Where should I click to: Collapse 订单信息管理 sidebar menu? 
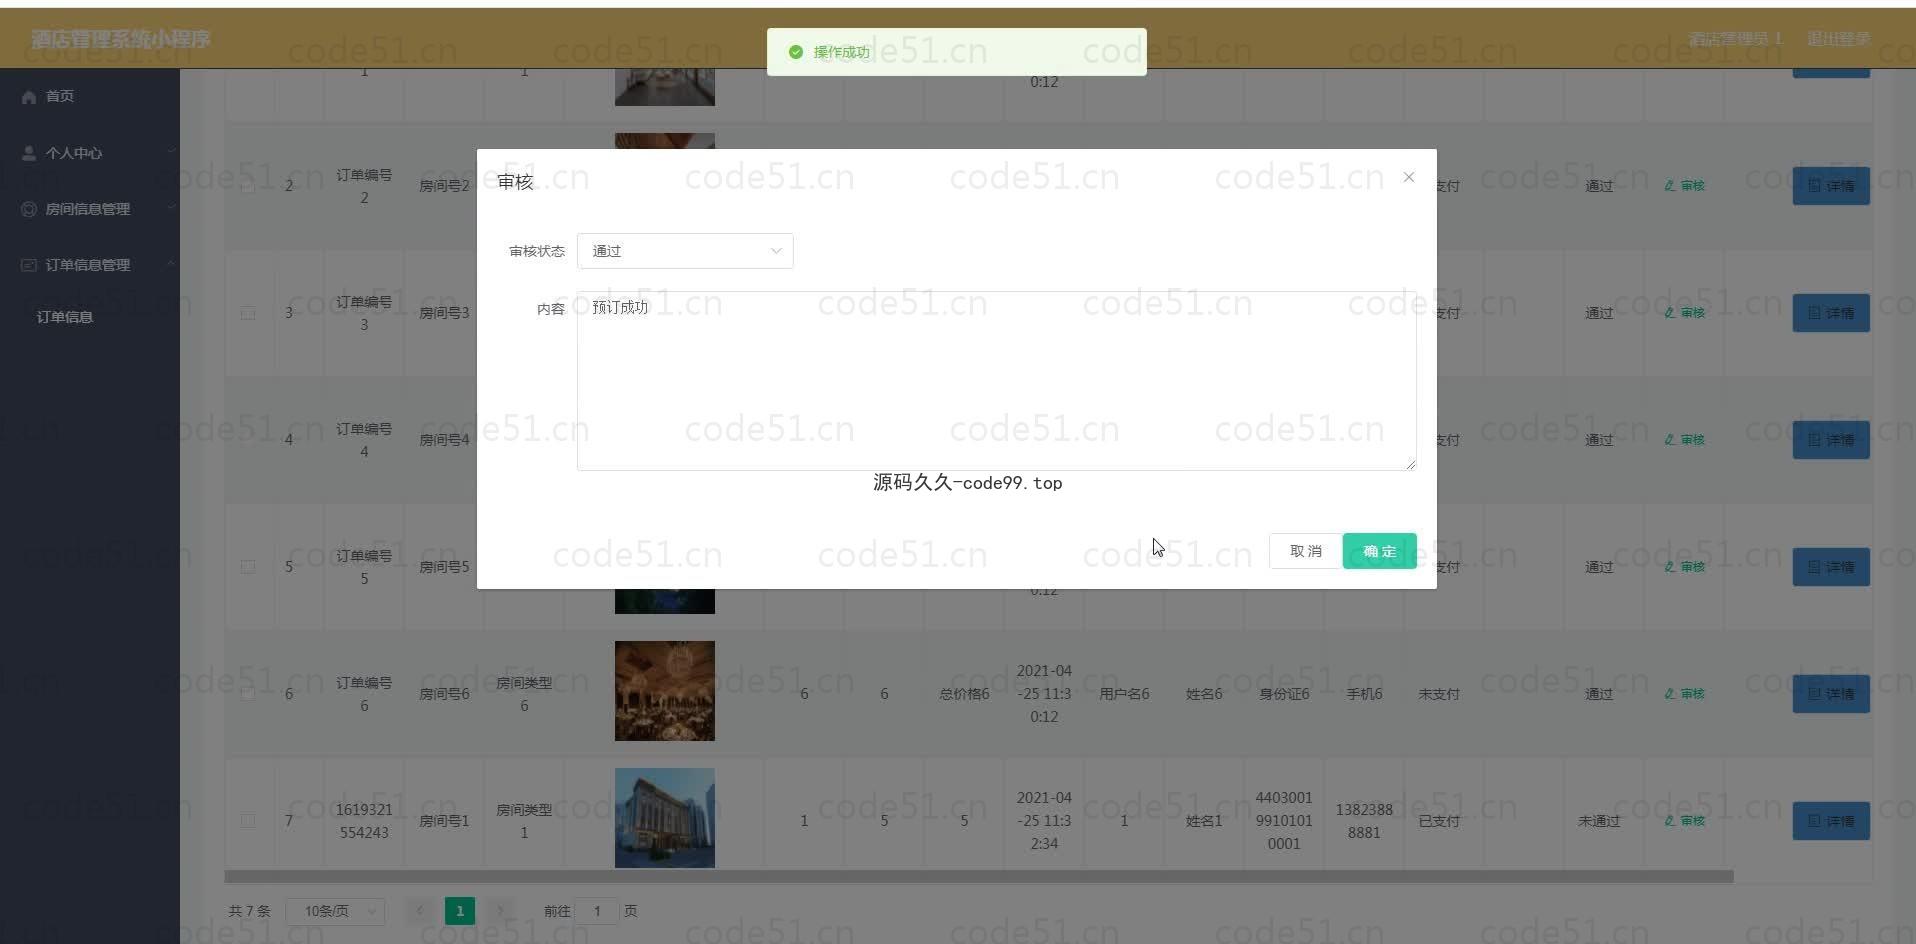(90, 265)
